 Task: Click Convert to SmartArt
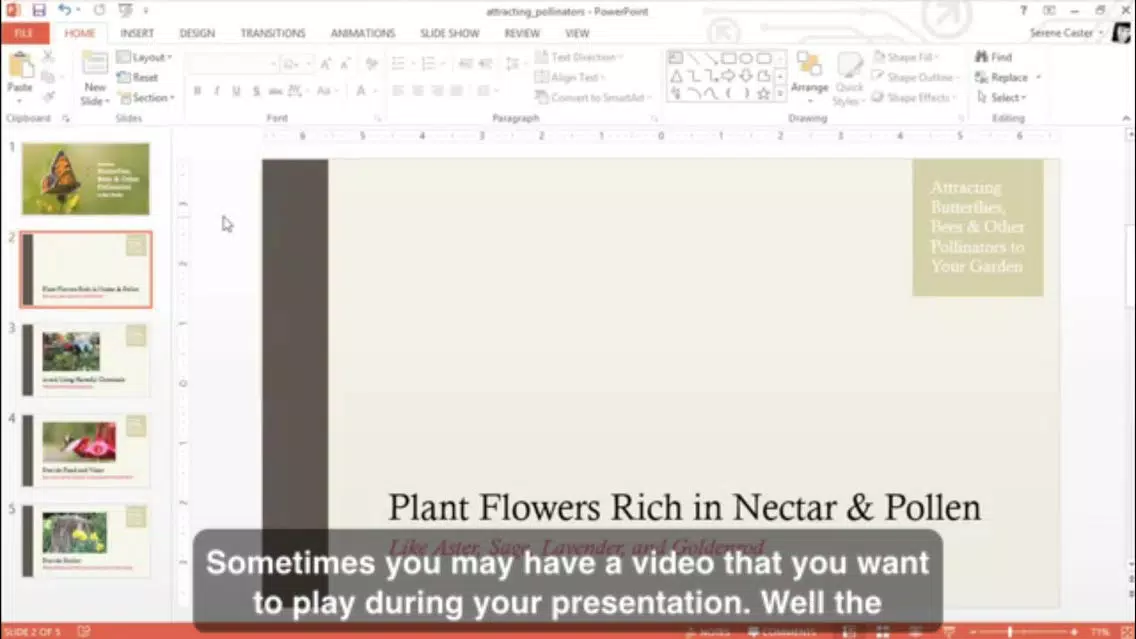click(593, 97)
